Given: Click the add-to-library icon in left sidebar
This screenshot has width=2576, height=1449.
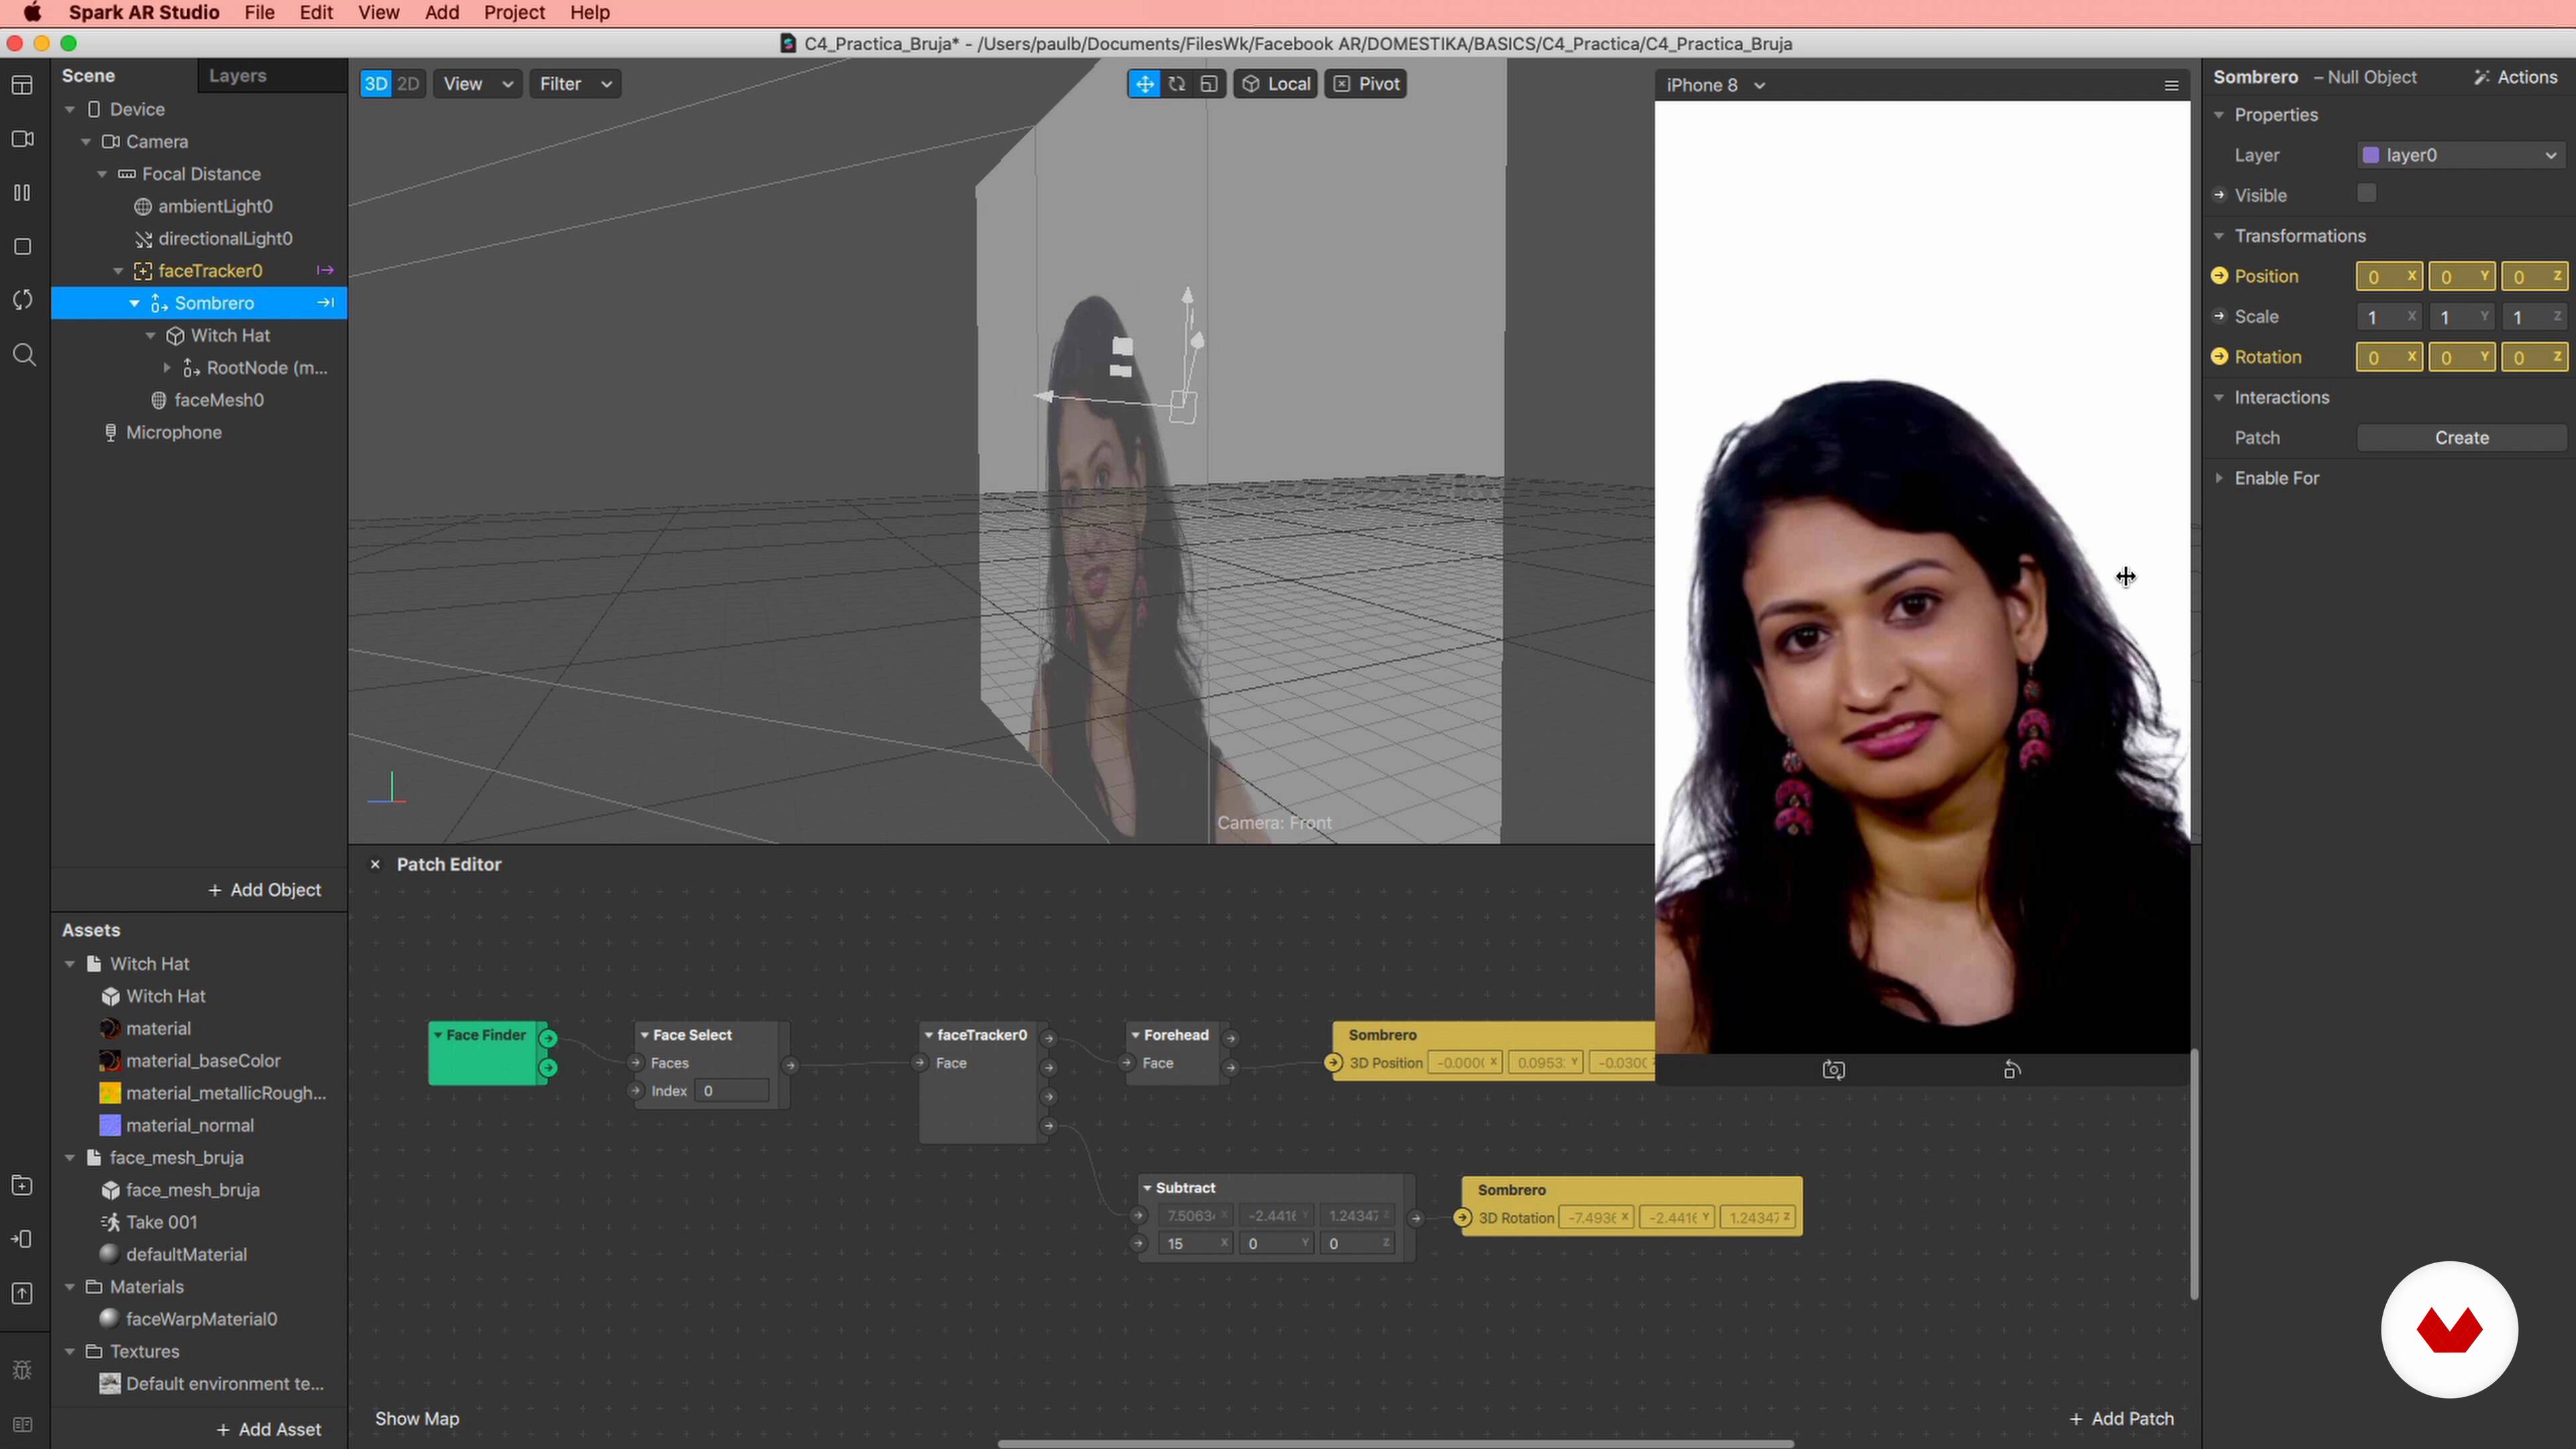Looking at the screenshot, I should pos(22,1186).
